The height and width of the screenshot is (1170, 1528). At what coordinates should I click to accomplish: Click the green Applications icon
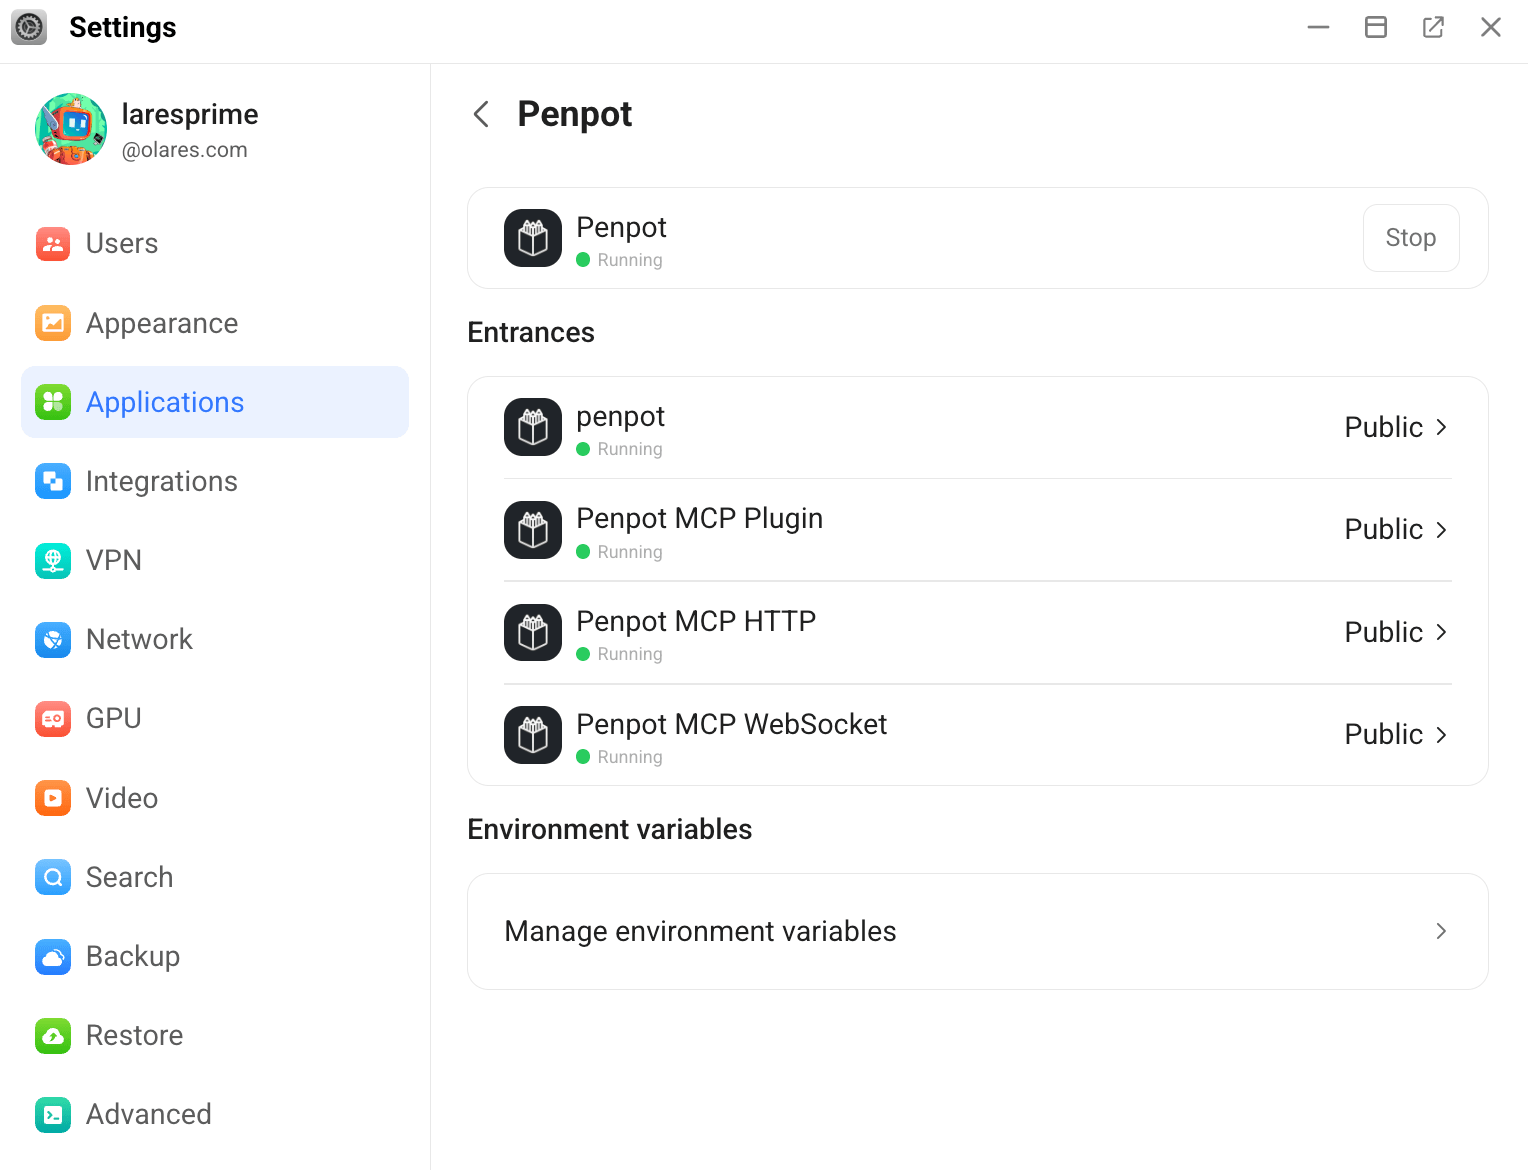[53, 402]
